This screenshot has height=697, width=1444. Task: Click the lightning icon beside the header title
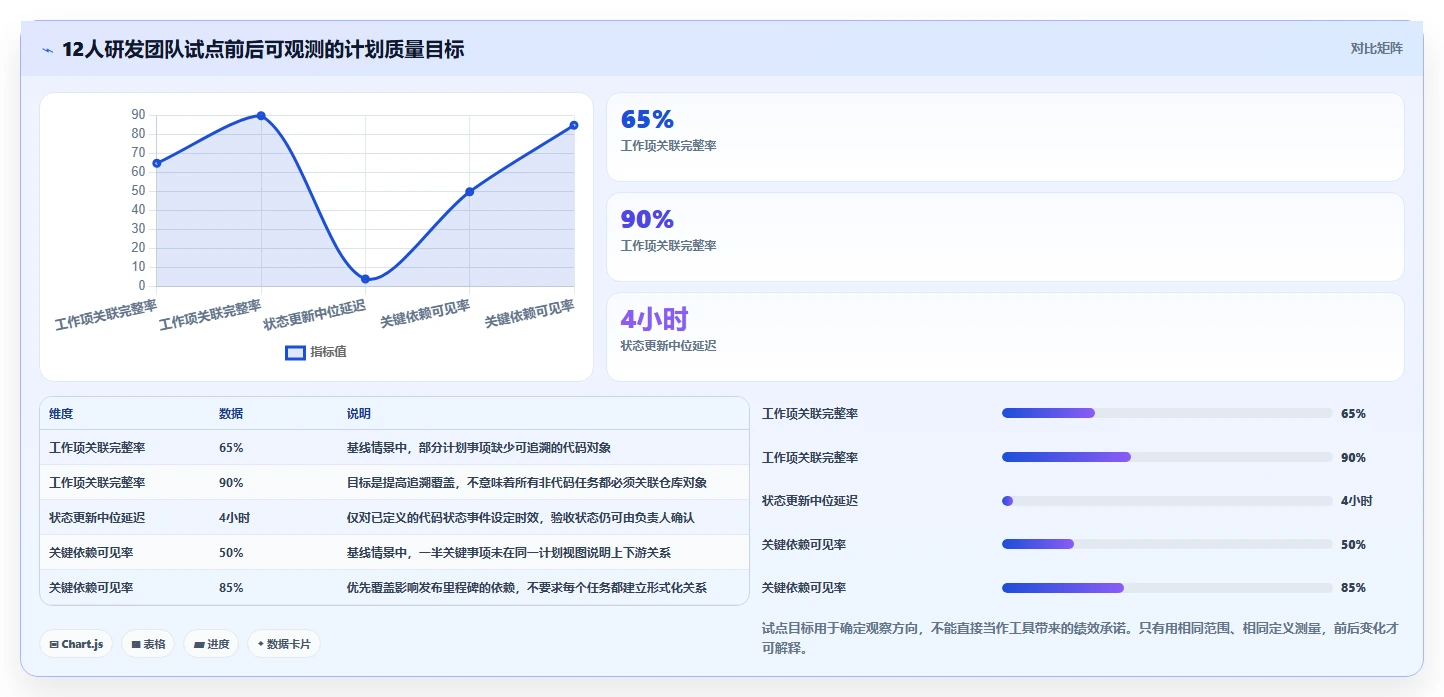[47, 50]
